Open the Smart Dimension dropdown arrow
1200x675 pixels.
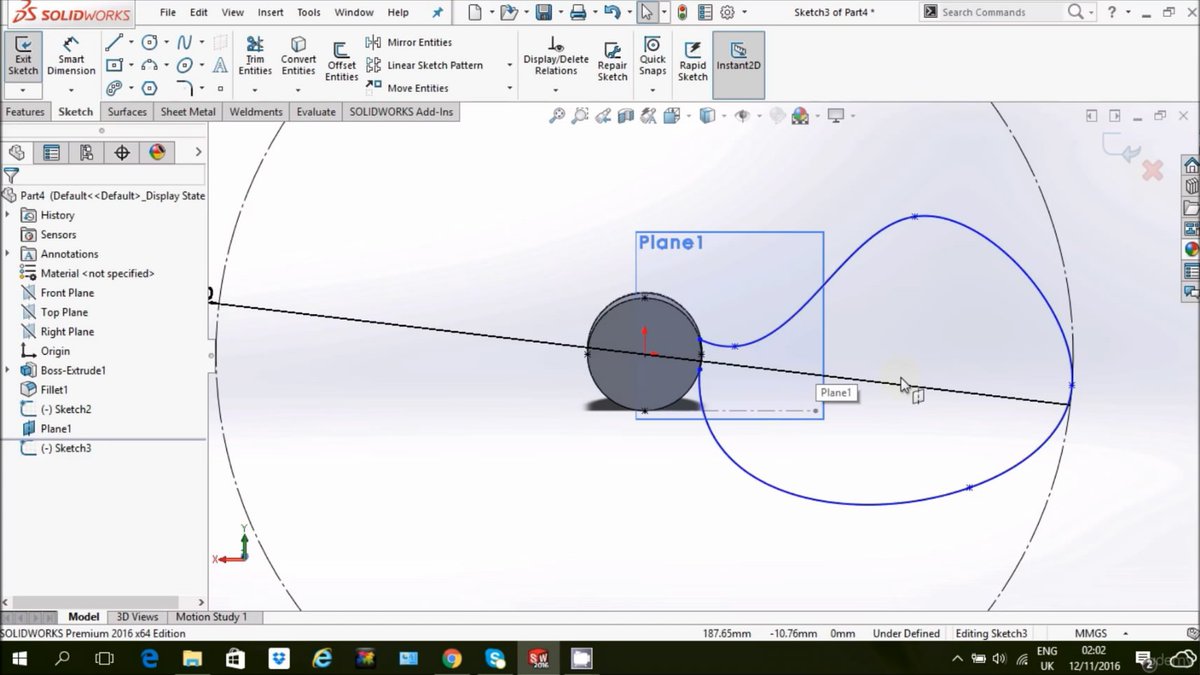[x=71, y=89]
